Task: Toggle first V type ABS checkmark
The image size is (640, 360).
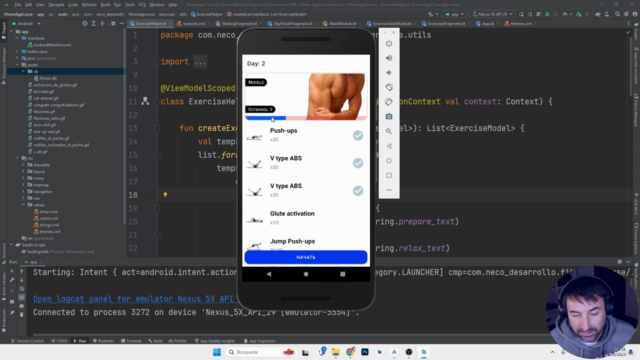Action: [x=358, y=163]
